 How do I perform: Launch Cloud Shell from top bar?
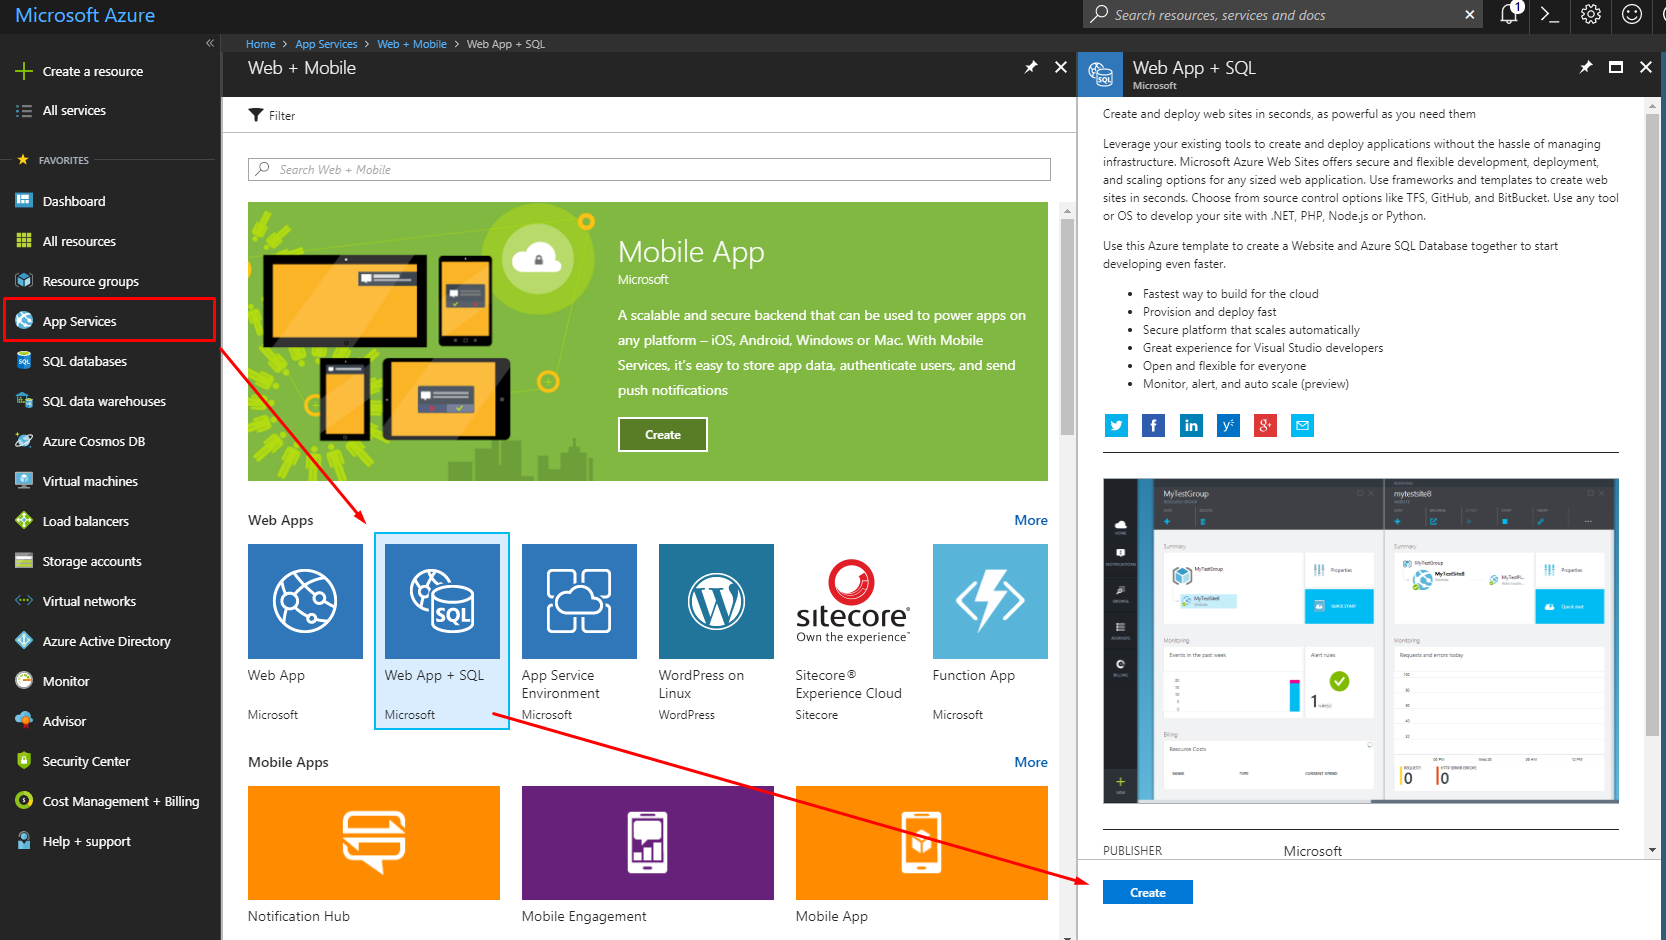click(x=1550, y=14)
